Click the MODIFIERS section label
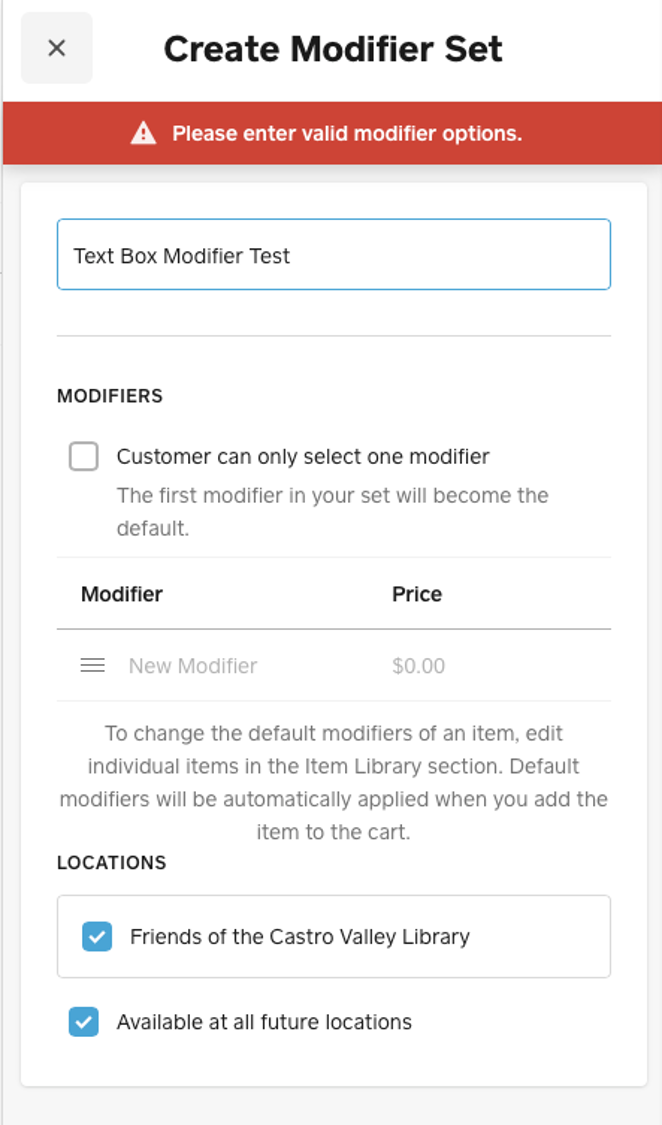 pyautogui.click(x=110, y=396)
